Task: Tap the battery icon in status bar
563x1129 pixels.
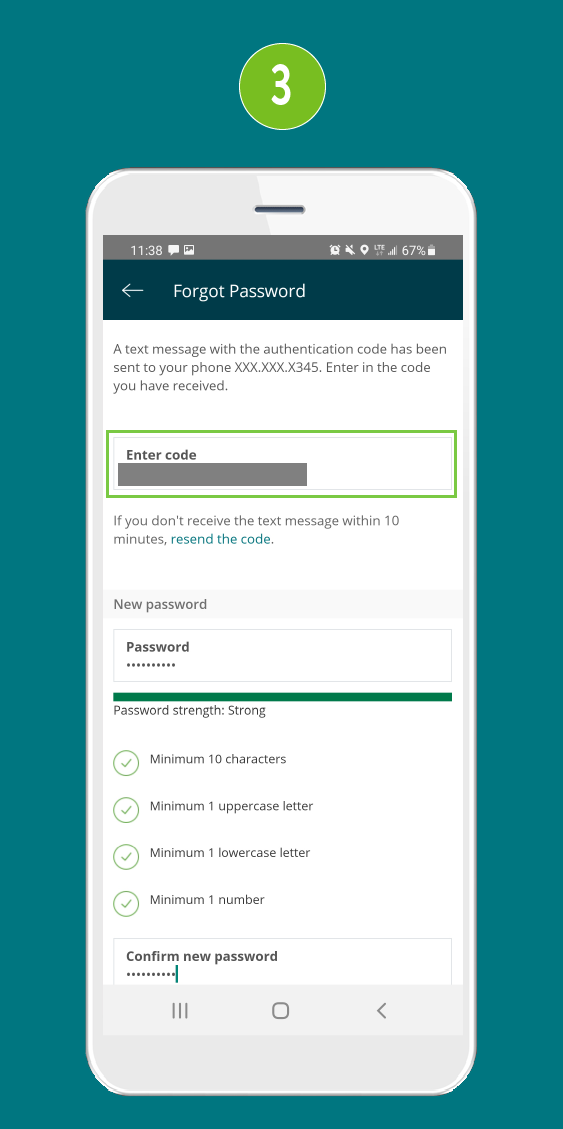Action: tap(431, 250)
